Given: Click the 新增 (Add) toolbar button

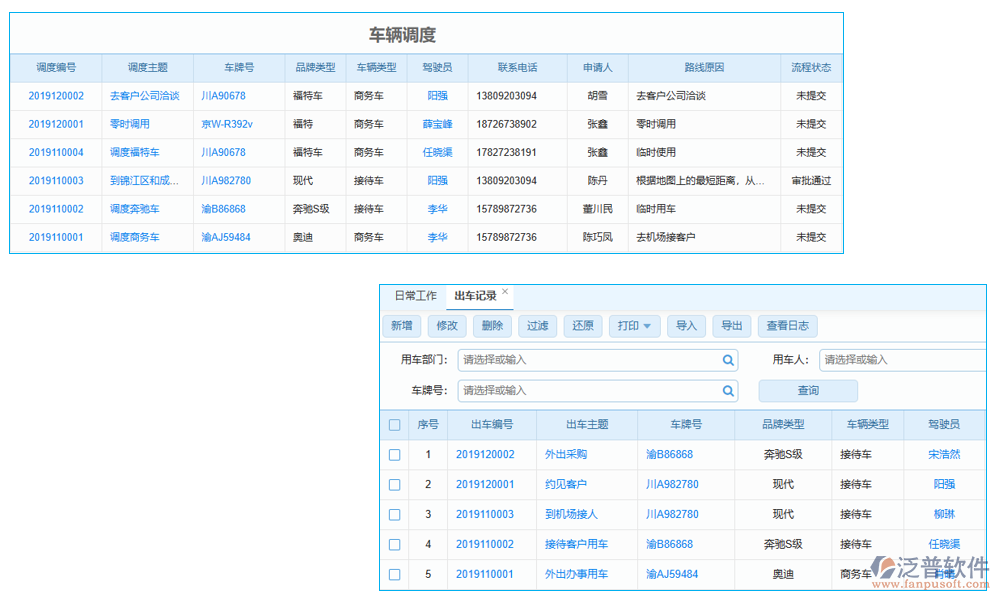Looking at the screenshot, I should [x=401, y=326].
